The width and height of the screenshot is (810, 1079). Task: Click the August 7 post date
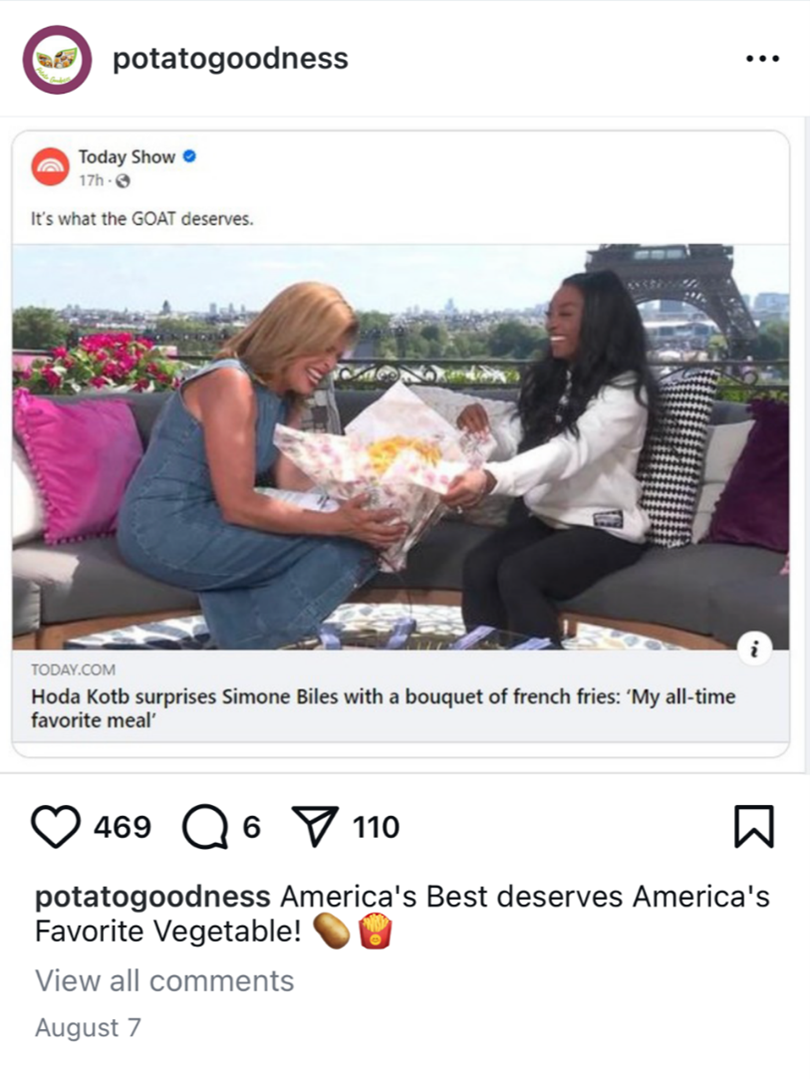(x=88, y=1027)
